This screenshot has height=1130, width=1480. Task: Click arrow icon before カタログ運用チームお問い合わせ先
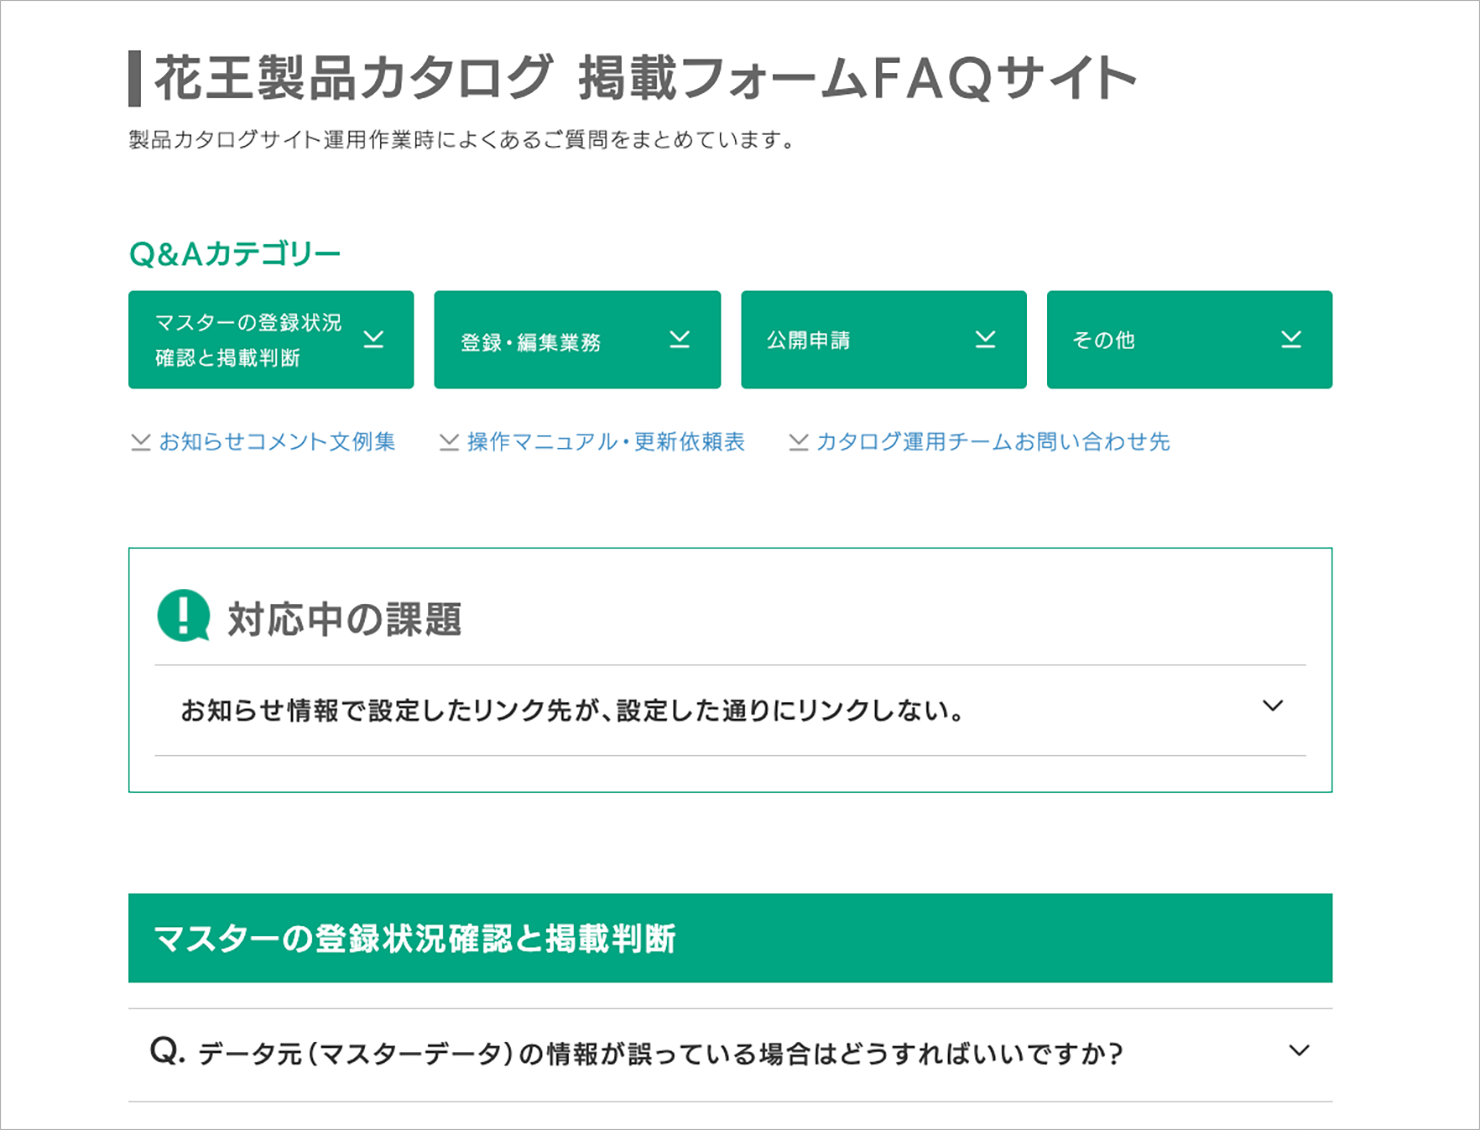798,442
